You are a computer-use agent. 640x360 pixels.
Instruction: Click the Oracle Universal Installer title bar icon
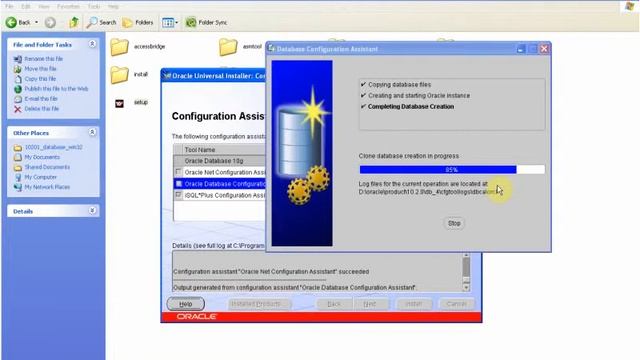(167, 76)
